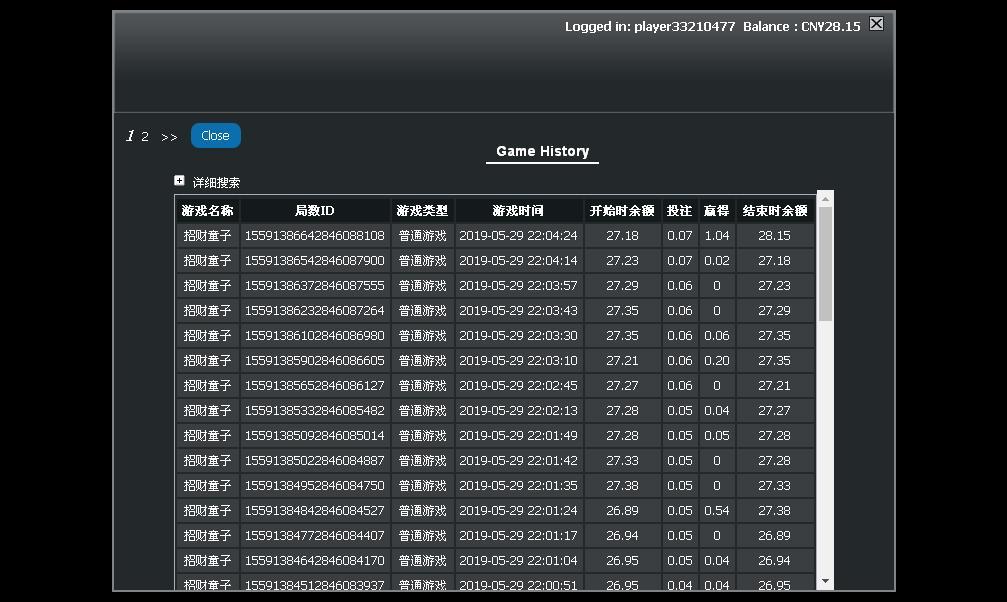Select row with time 22:03:30
The height and width of the screenshot is (602, 1007).
pos(495,335)
